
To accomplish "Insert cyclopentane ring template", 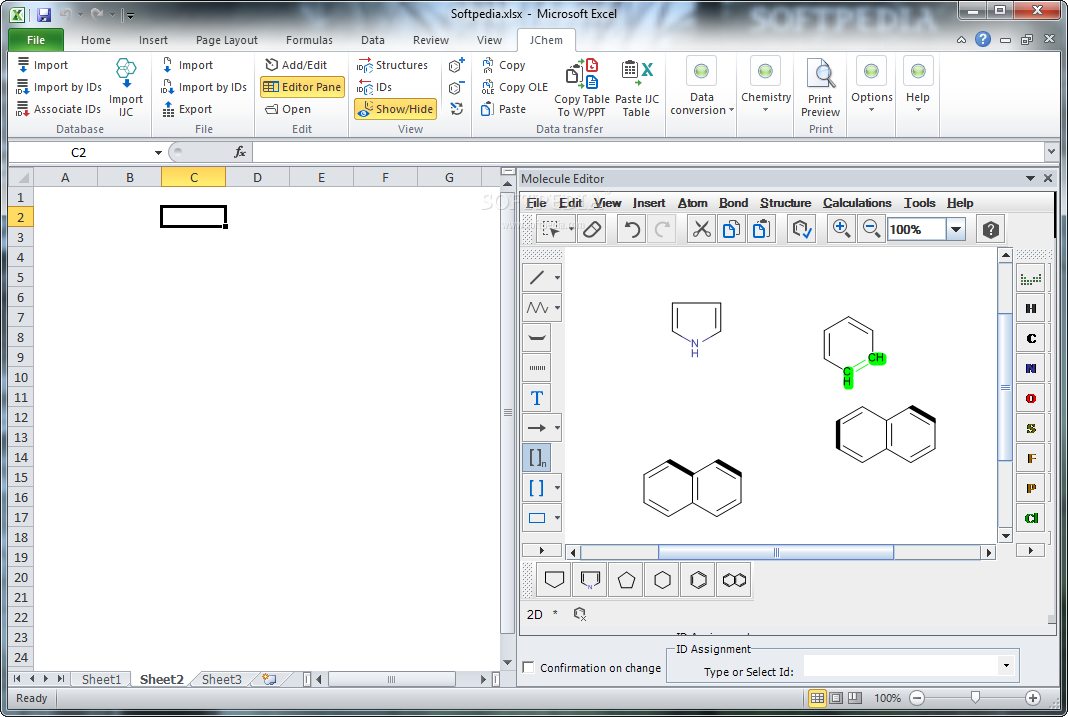I will [626, 580].
